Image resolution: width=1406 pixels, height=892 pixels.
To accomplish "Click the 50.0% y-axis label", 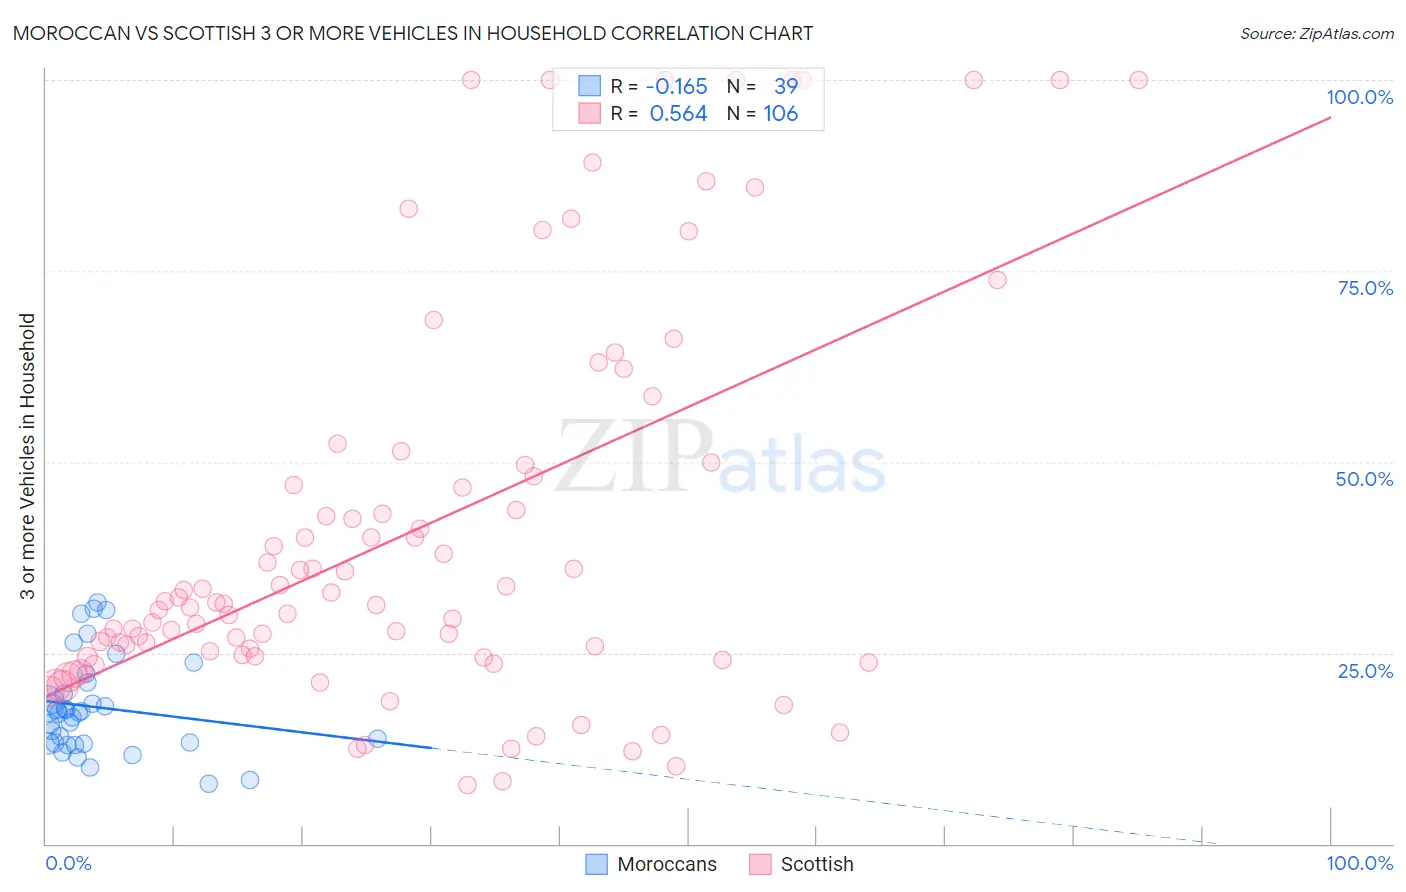I will coord(1364,479).
